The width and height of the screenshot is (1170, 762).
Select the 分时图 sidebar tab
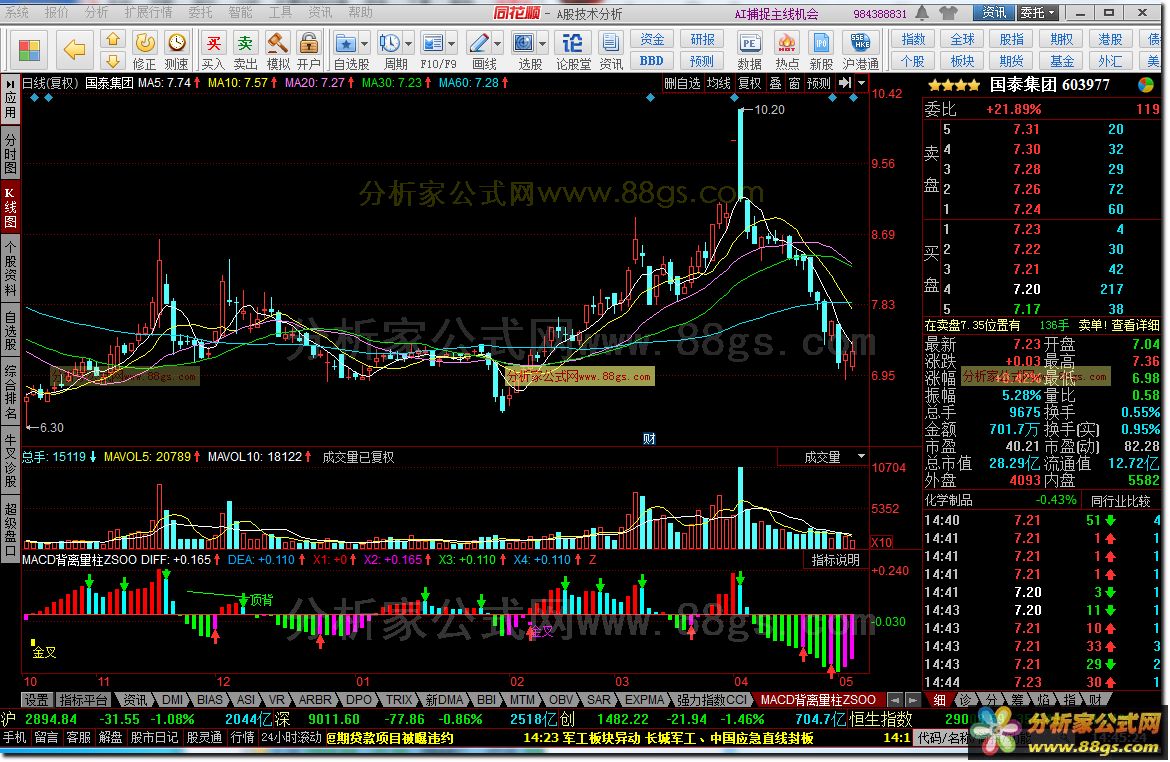pos(10,153)
